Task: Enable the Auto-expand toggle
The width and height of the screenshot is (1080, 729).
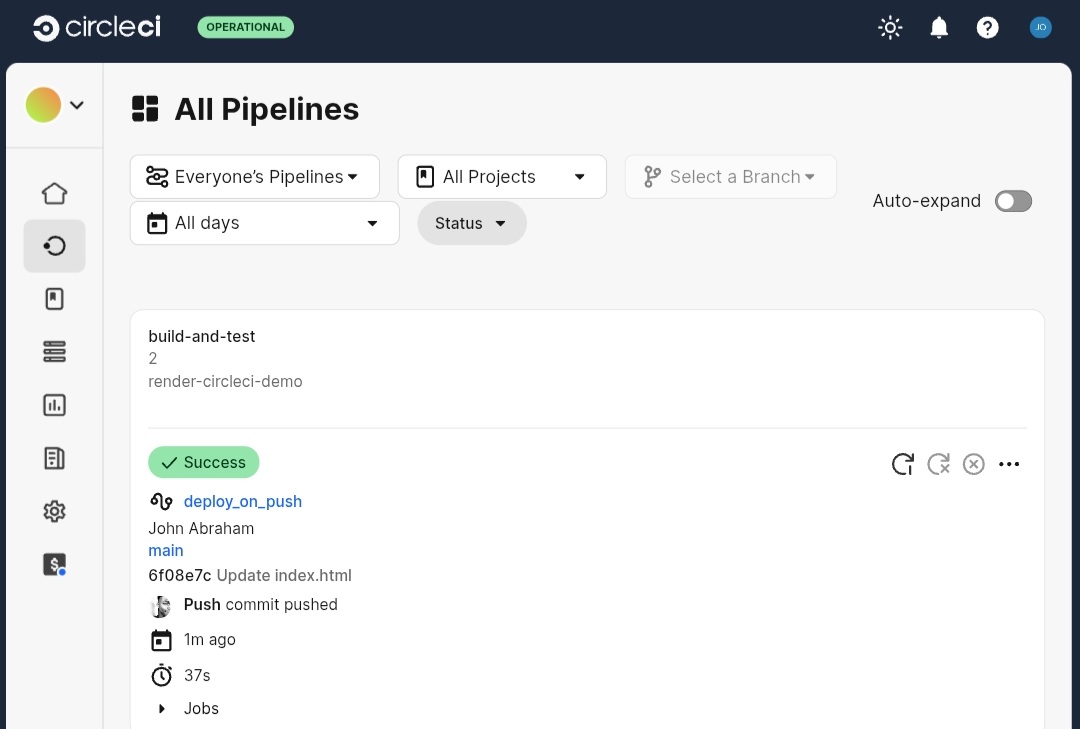Action: pos(1013,201)
